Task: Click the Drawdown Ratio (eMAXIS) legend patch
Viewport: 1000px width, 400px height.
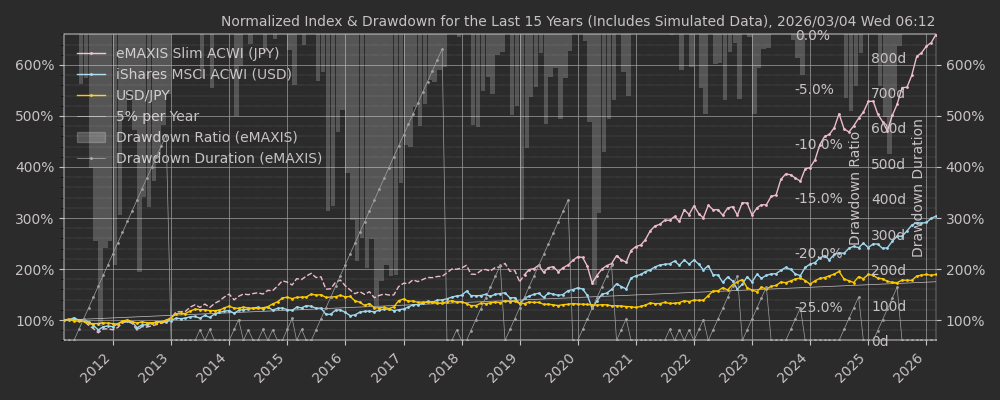Action: pyautogui.click(x=91, y=137)
